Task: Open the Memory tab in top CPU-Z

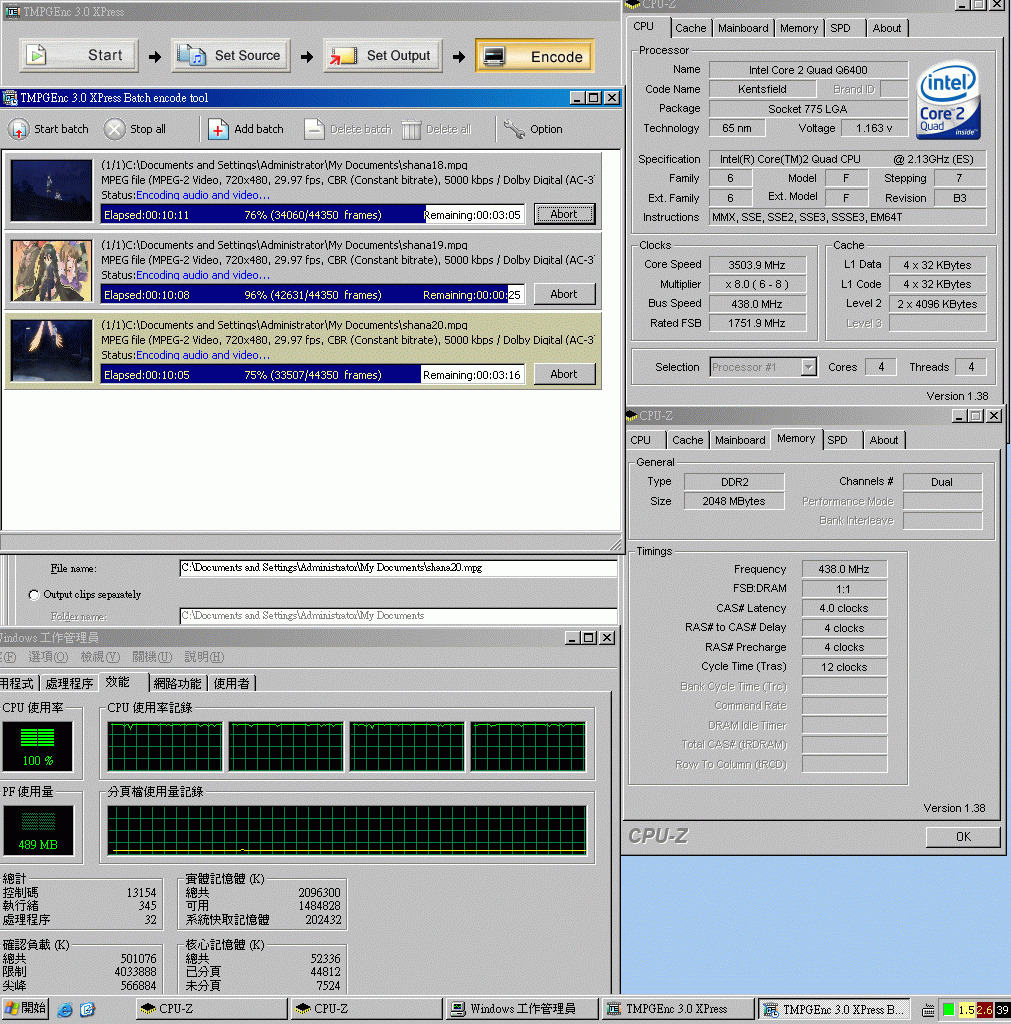Action: pyautogui.click(x=798, y=28)
